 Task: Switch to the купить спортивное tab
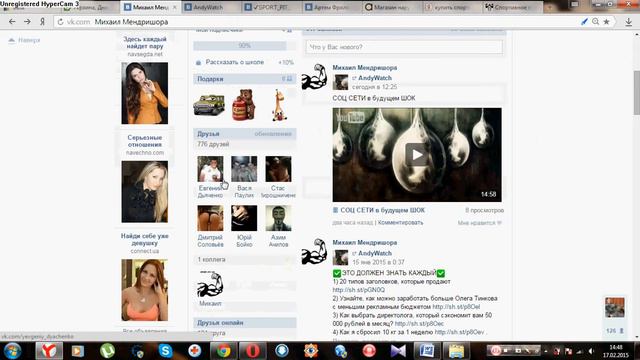point(452,7)
